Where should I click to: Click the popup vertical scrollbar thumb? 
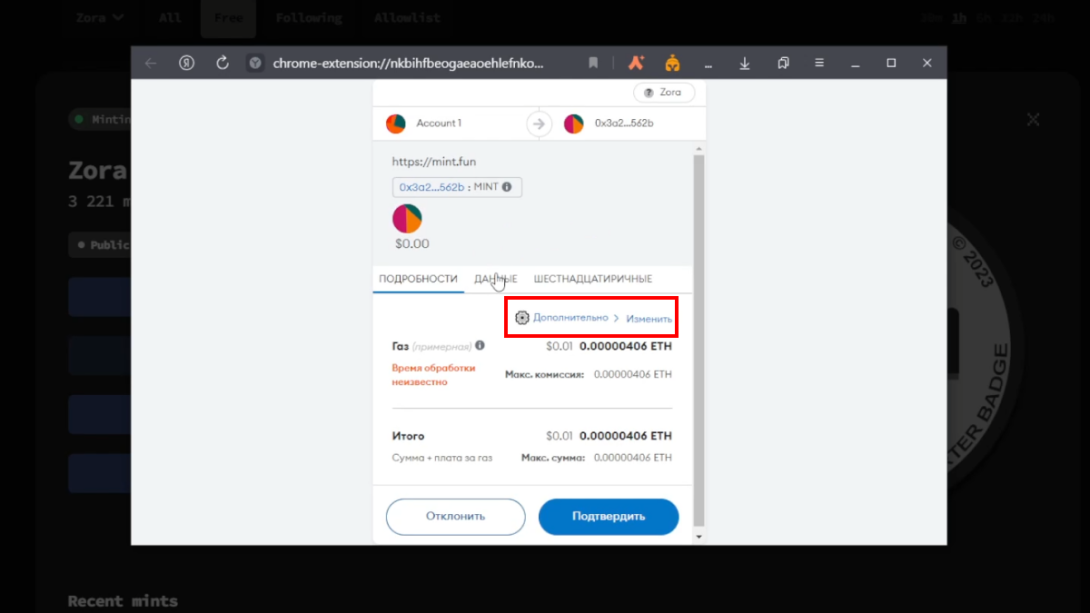click(699, 340)
